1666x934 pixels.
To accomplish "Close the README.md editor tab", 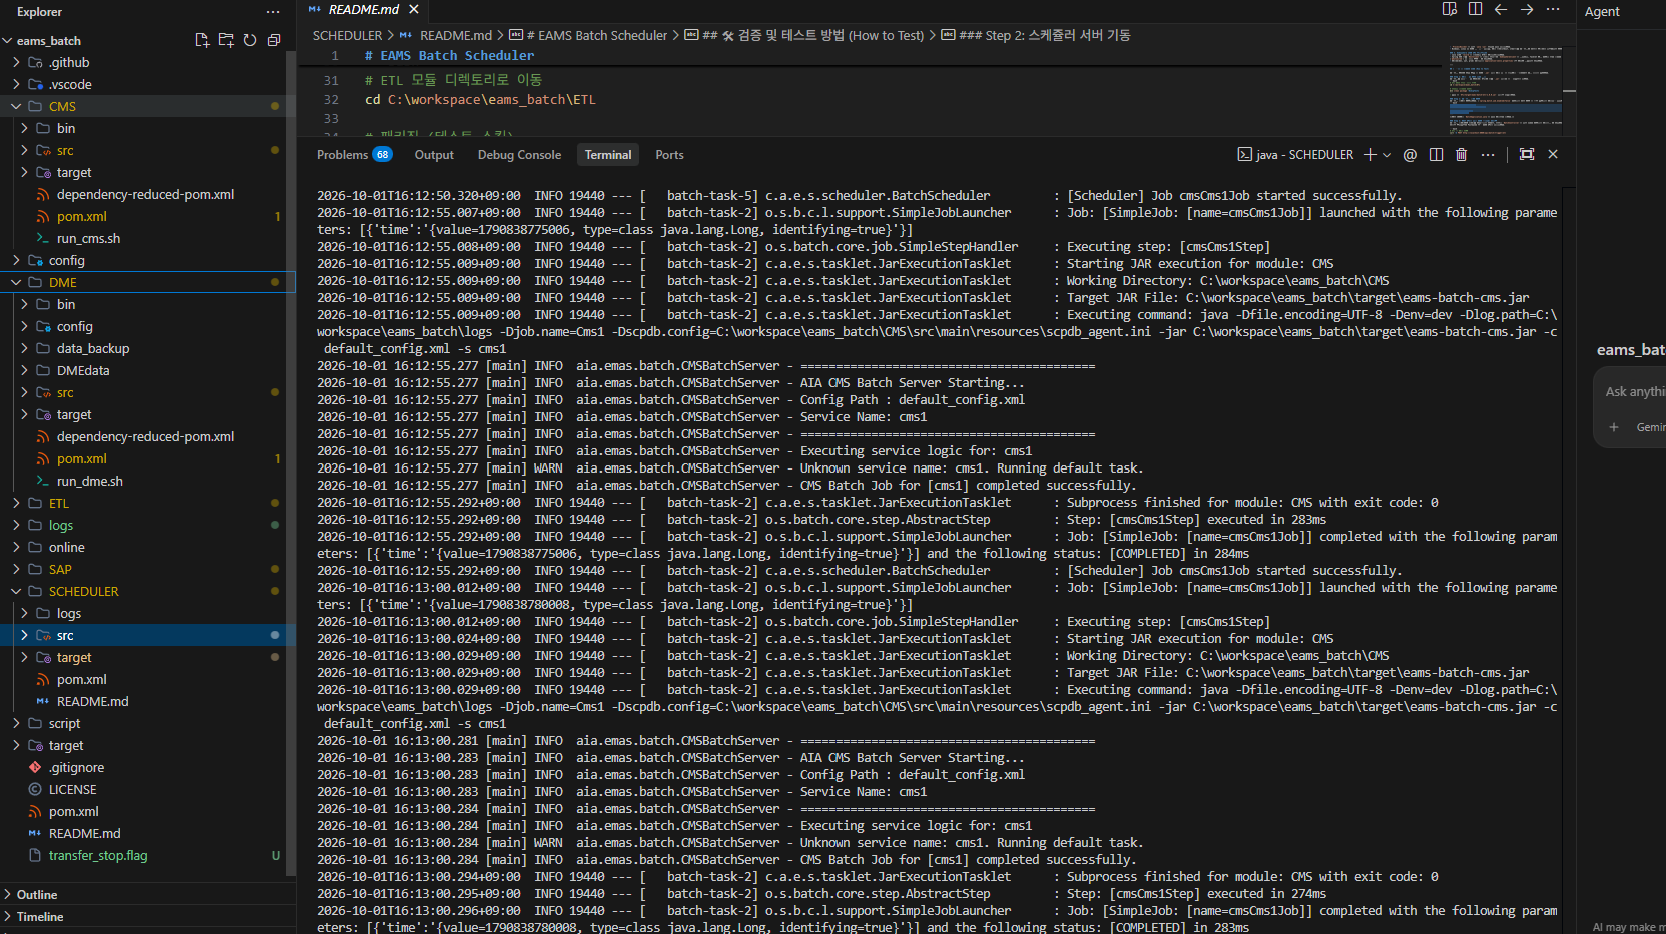I will pos(413,9).
